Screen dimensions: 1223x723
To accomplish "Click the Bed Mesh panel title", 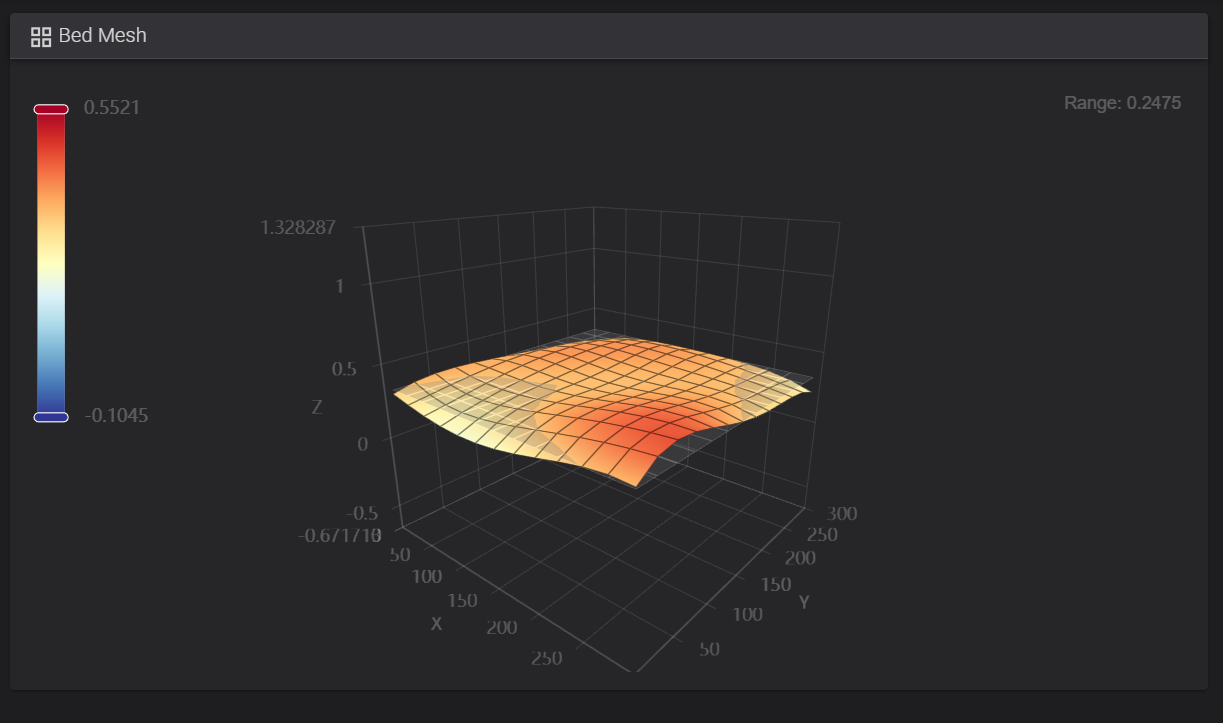I will click(102, 36).
